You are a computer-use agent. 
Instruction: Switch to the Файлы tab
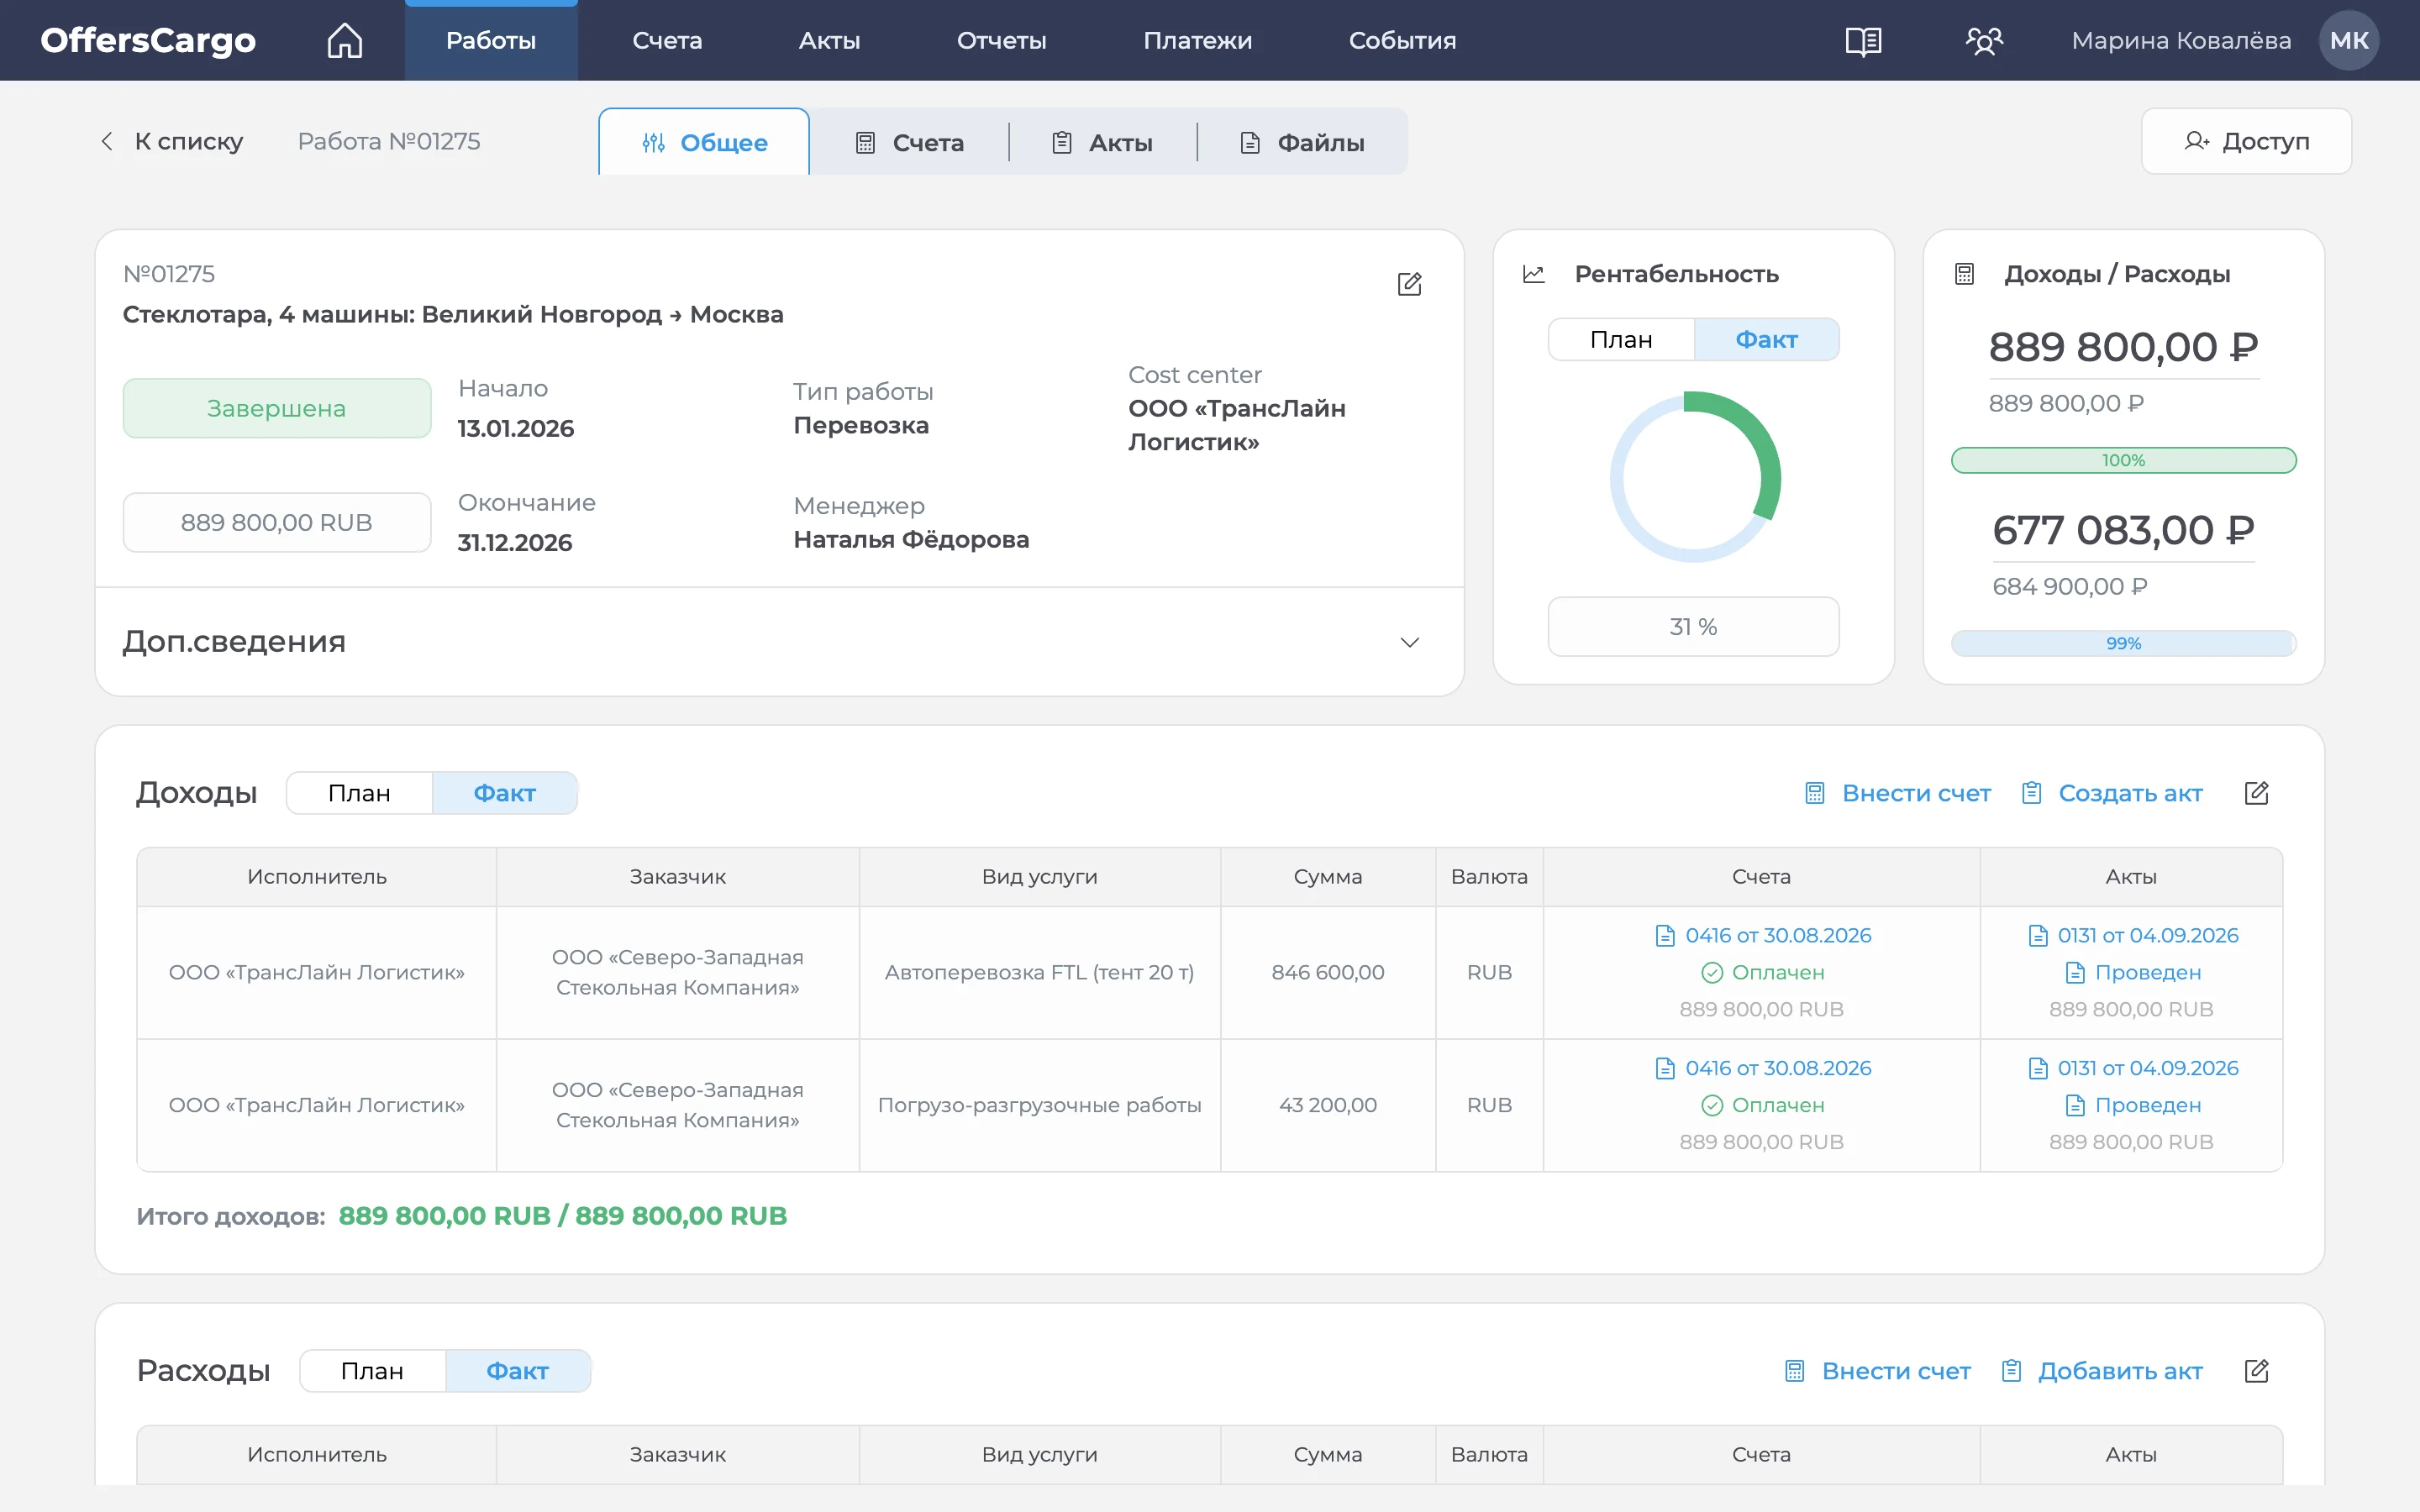[x=1302, y=142]
